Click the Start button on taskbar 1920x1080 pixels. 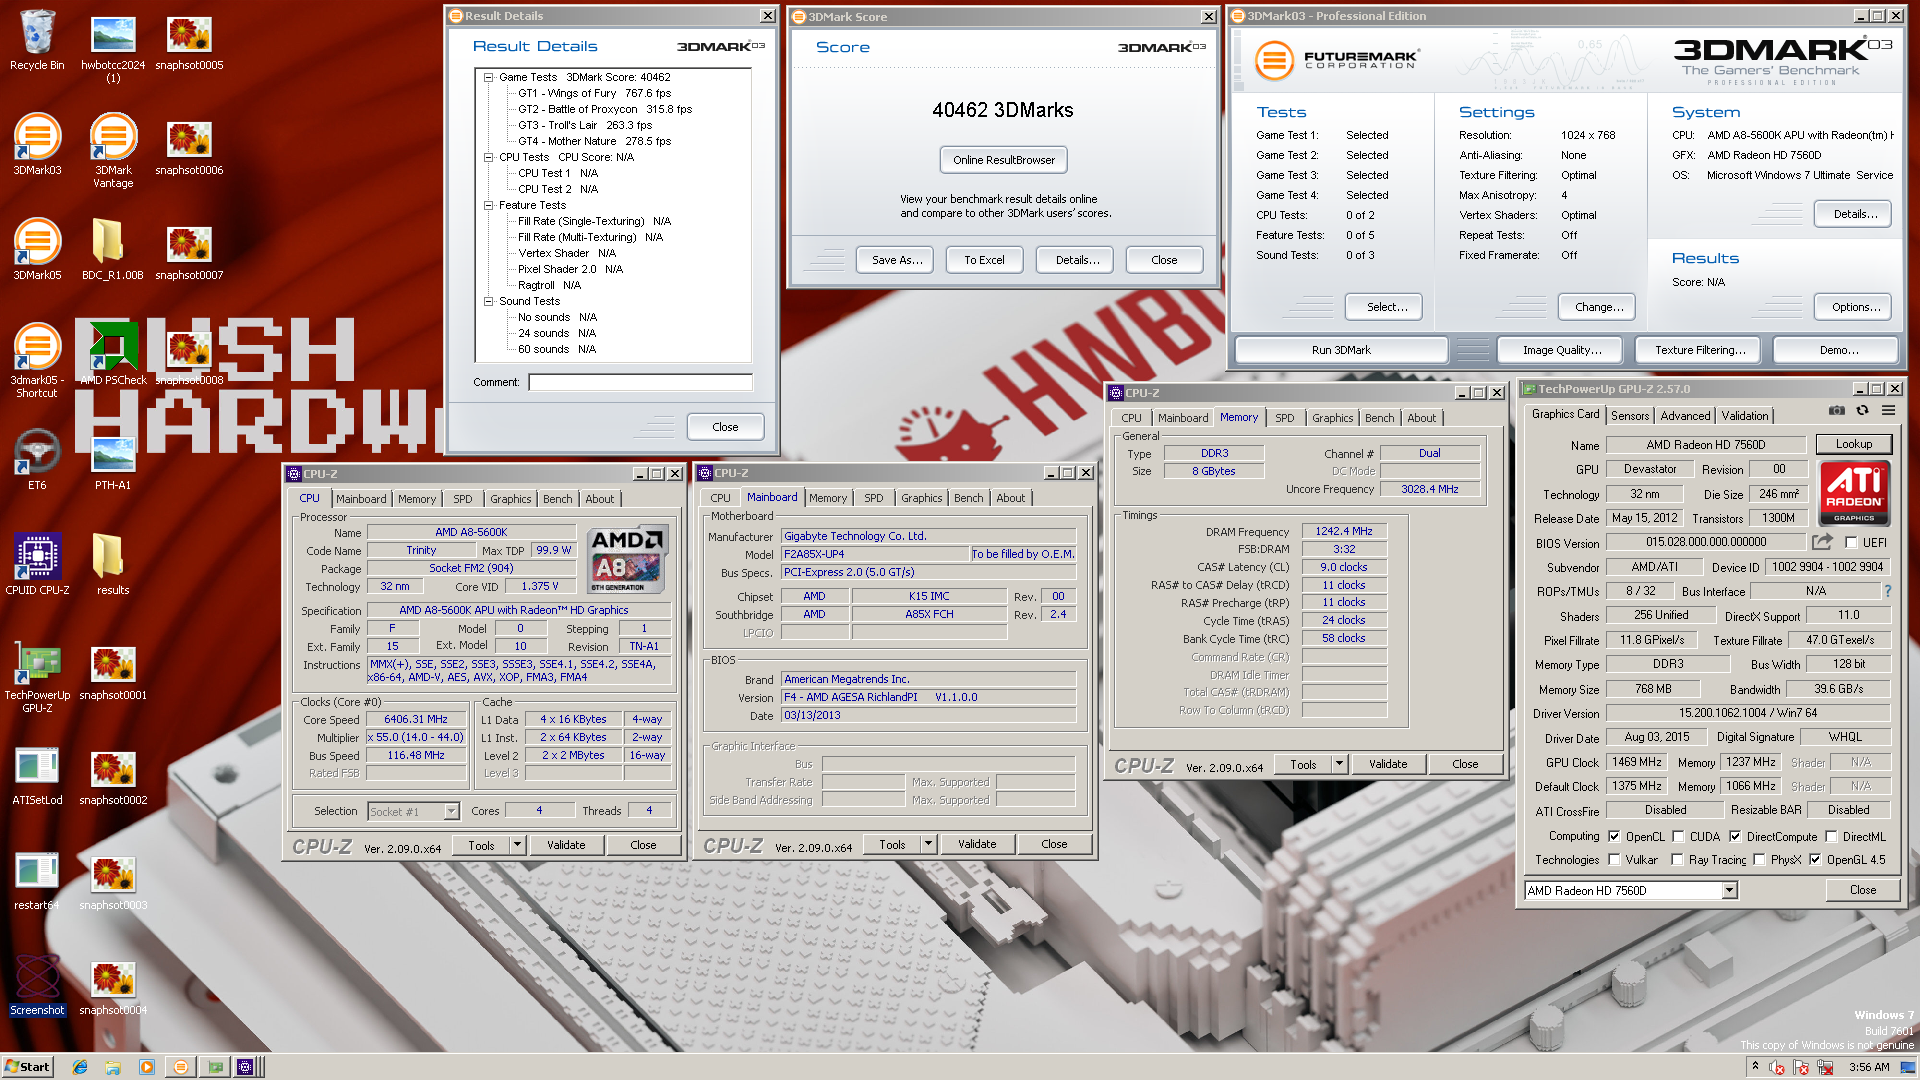(27, 1067)
